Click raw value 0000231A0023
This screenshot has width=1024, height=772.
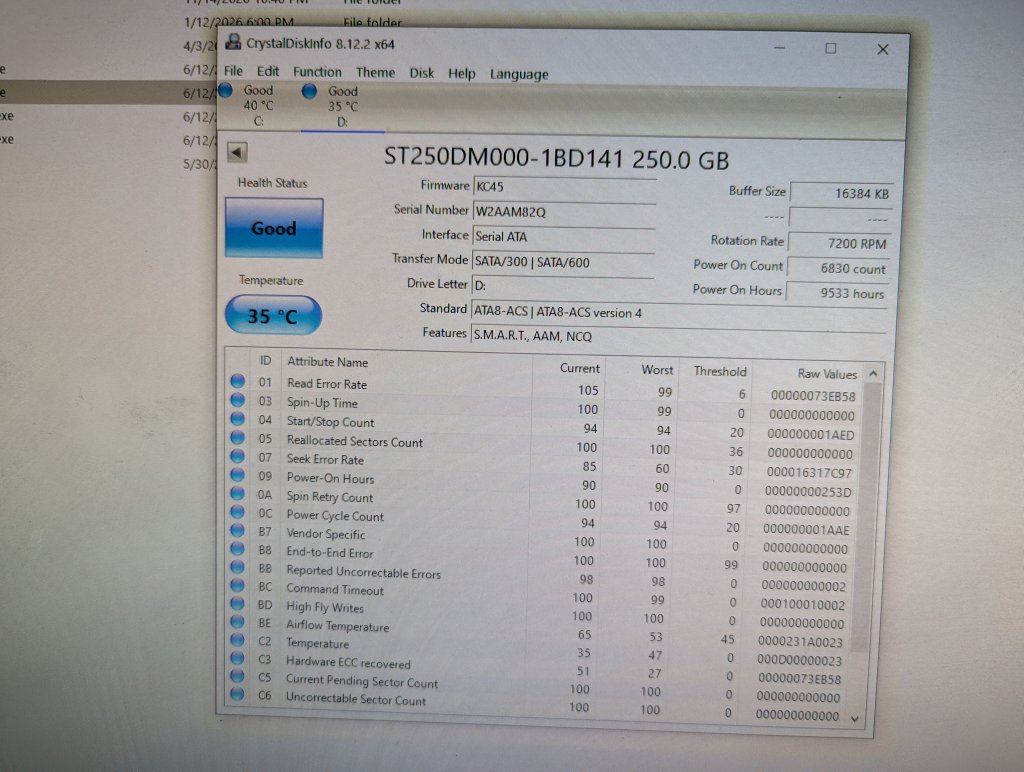(800, 642)
